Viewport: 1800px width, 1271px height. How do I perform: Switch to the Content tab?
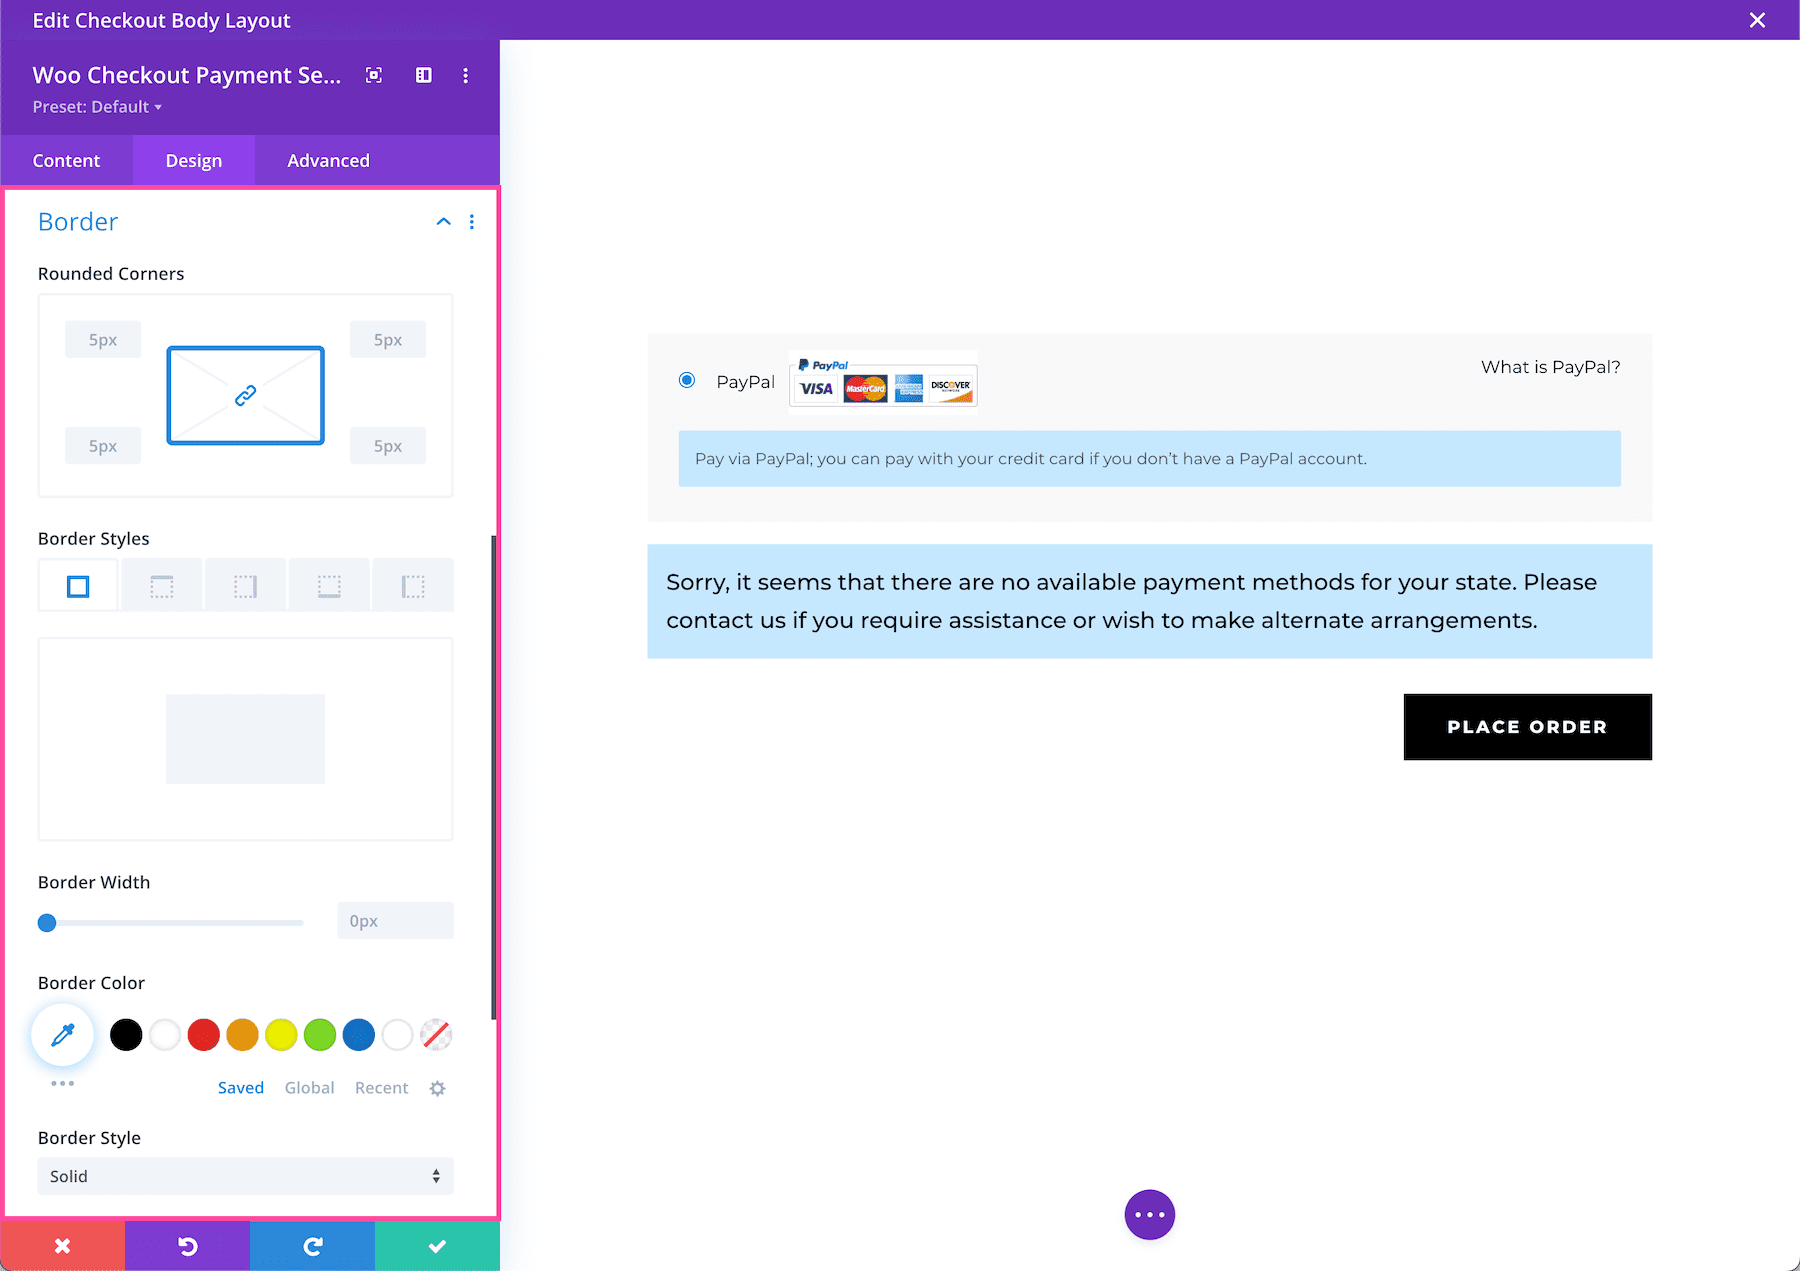point(66,160)
